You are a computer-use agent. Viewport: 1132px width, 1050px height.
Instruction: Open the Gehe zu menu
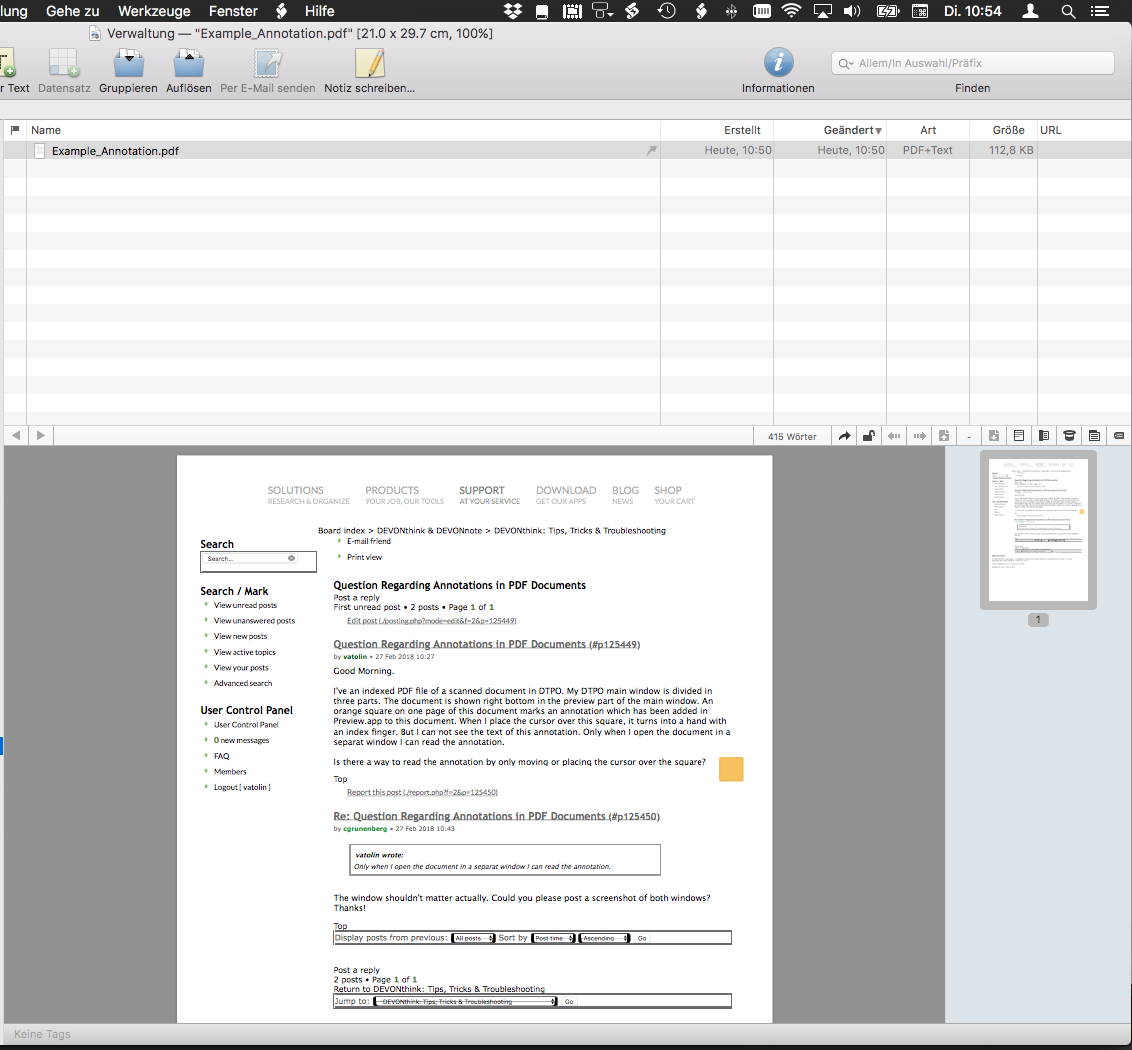point(73,11)
